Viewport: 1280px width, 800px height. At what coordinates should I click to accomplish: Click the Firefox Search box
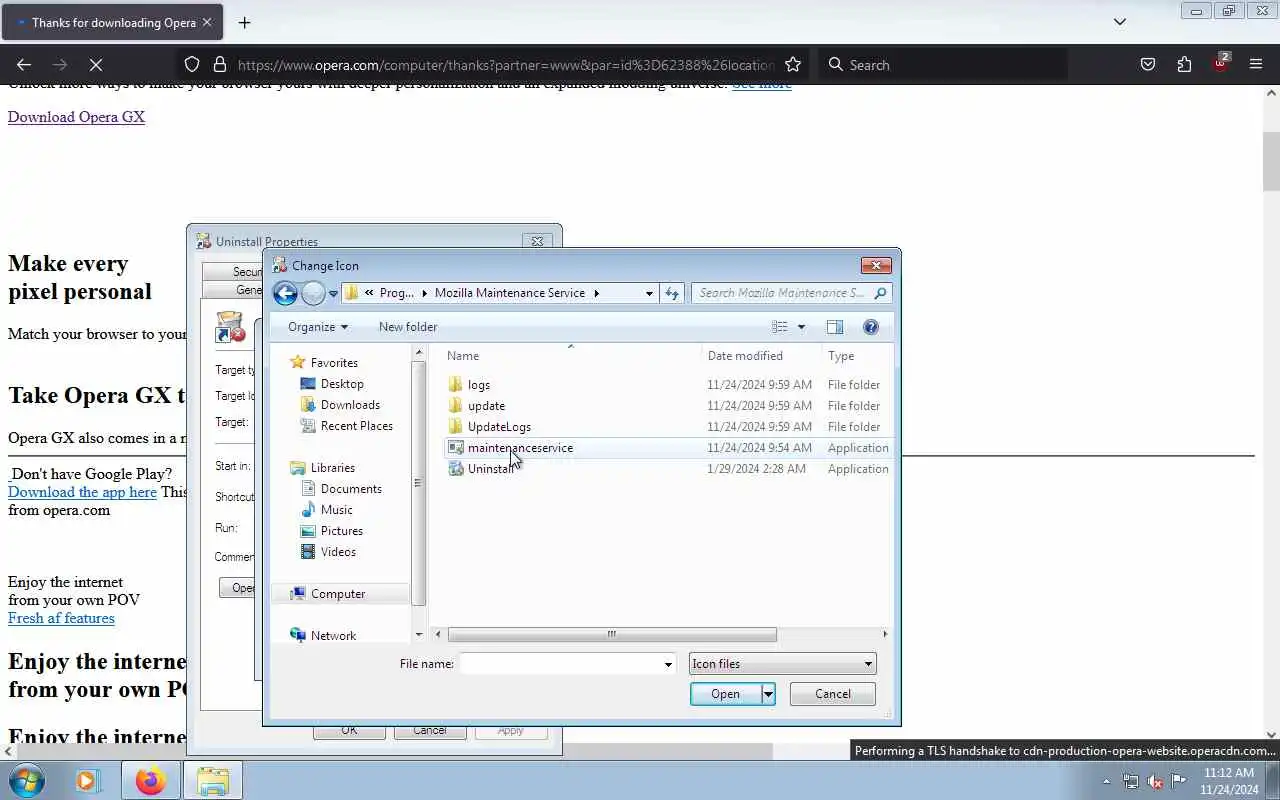pos(942,65)
